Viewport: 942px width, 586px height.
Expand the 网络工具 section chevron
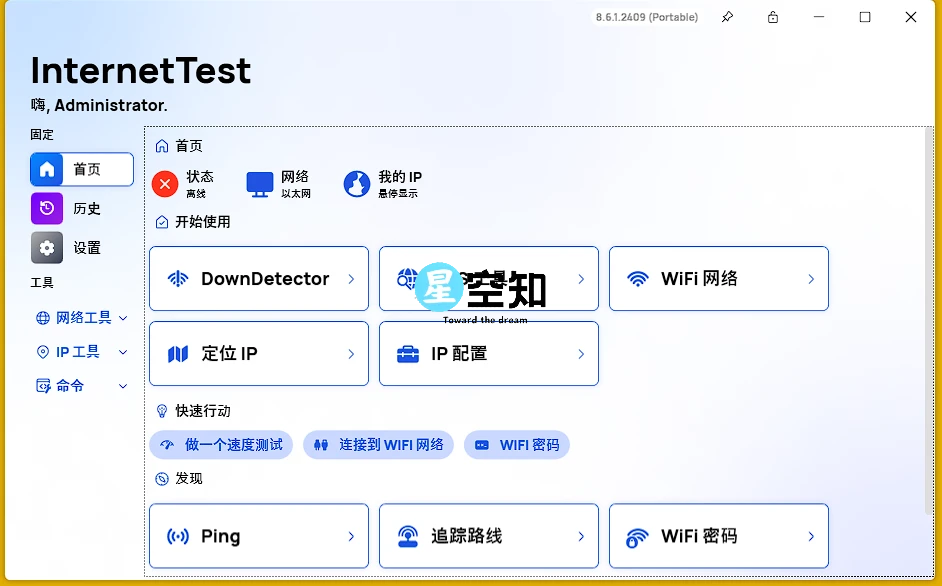[122, 317]
